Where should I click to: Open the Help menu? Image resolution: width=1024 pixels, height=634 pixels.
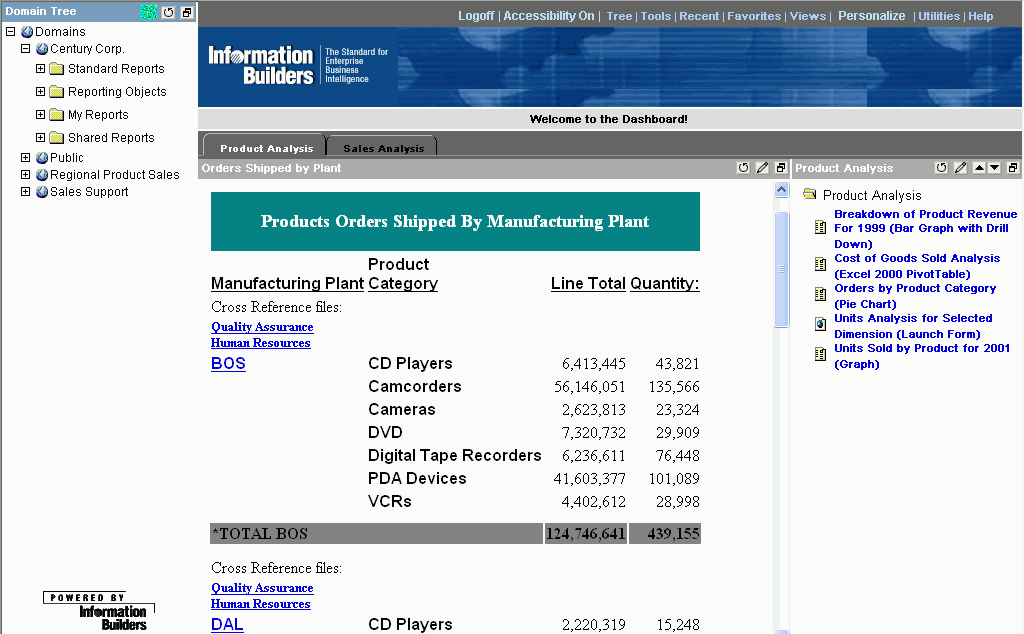point(980,16)
